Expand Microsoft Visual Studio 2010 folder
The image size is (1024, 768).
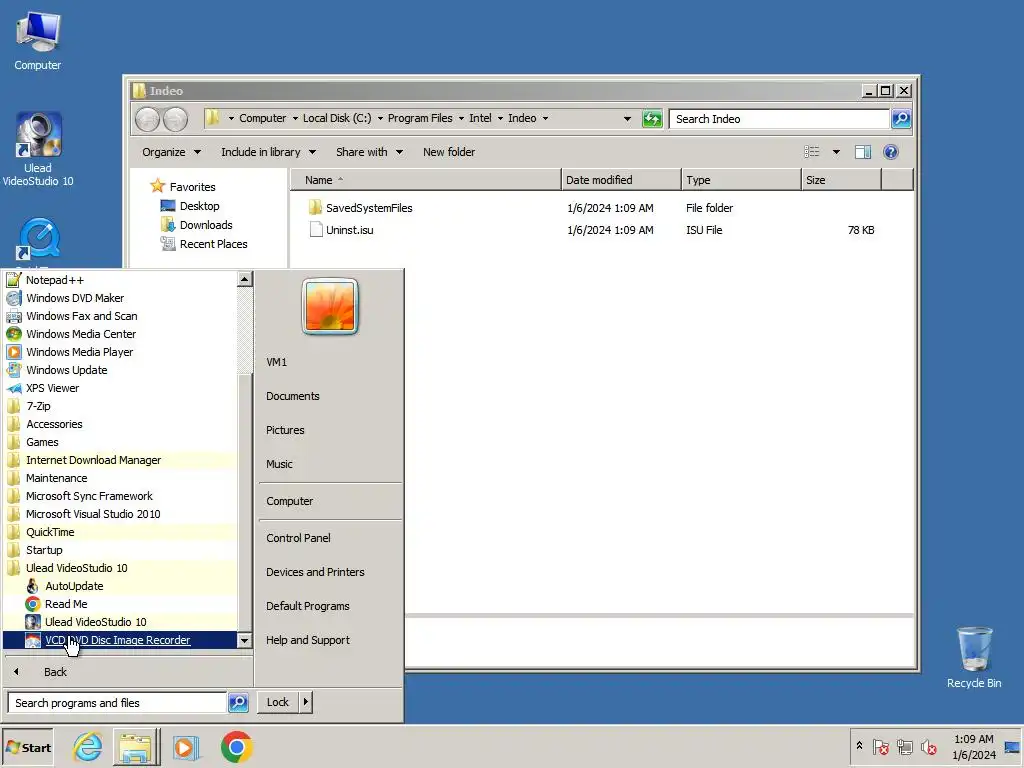(x=120, y=514)
